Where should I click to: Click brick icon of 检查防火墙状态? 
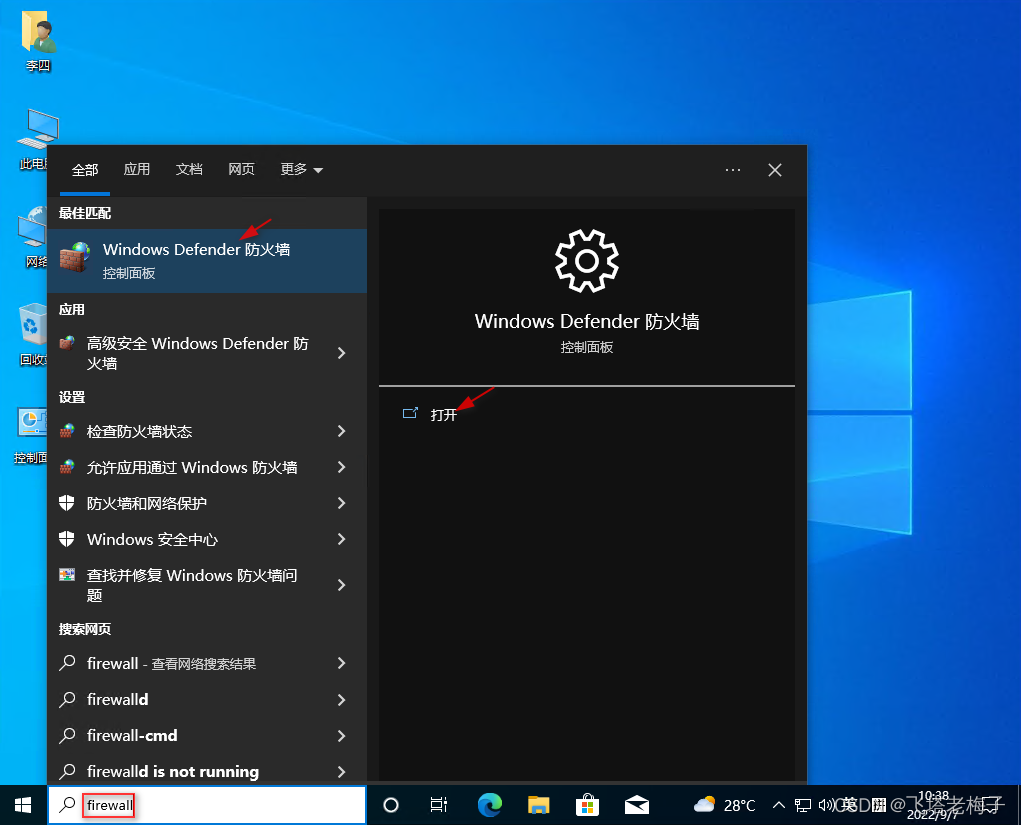[x=67, y=430]
